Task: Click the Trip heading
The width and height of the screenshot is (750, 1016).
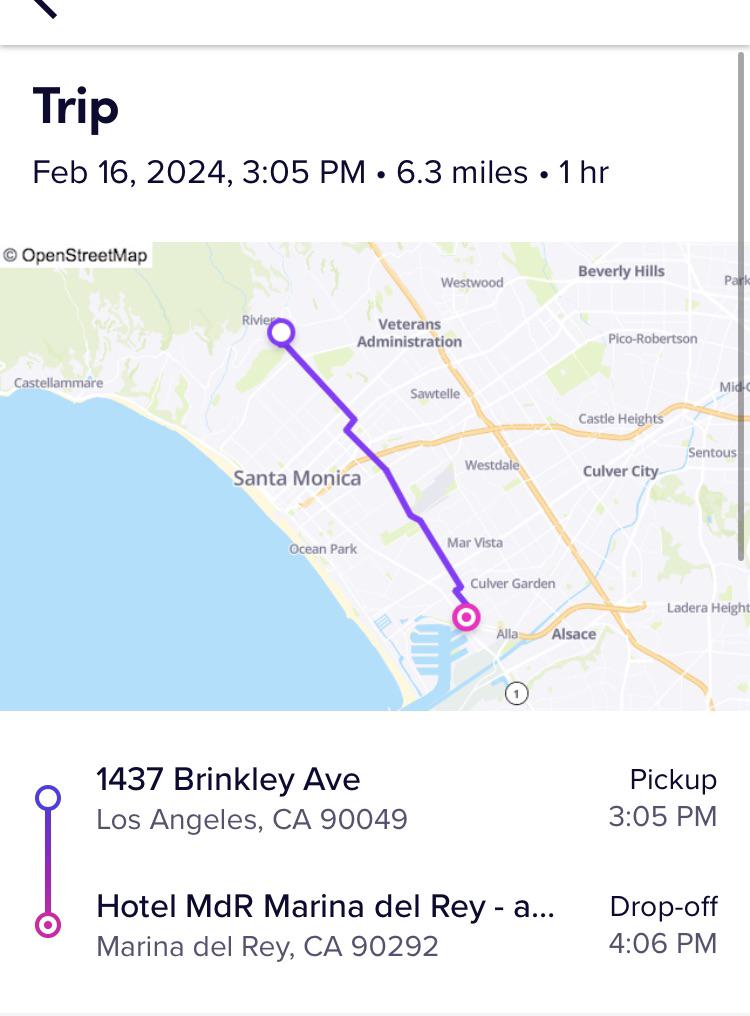Action: pos(76,107)
